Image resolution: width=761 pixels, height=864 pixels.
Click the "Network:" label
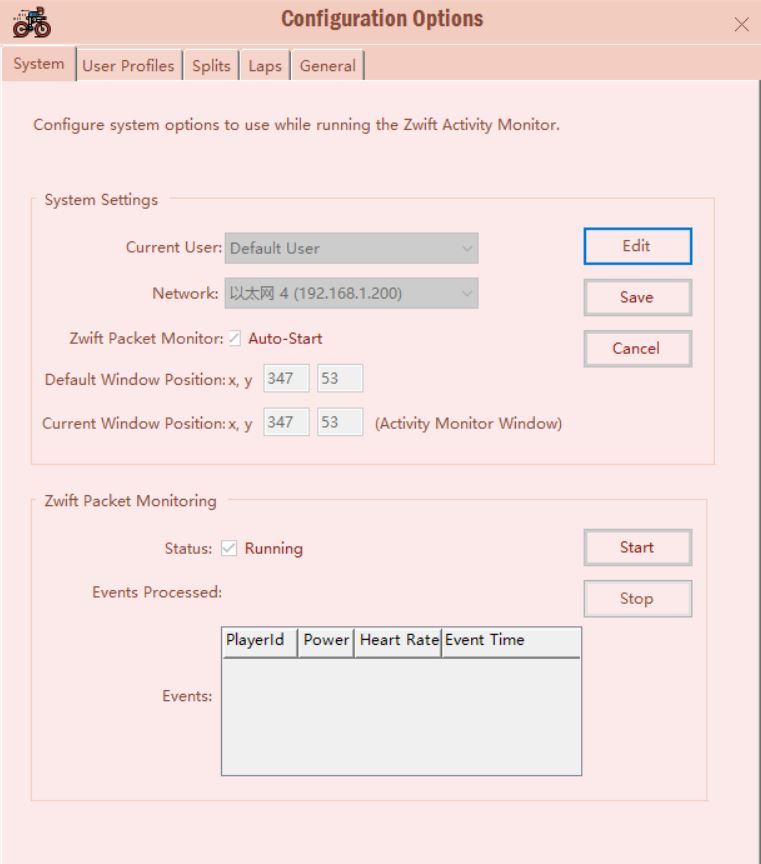click(x=185, y=293)
